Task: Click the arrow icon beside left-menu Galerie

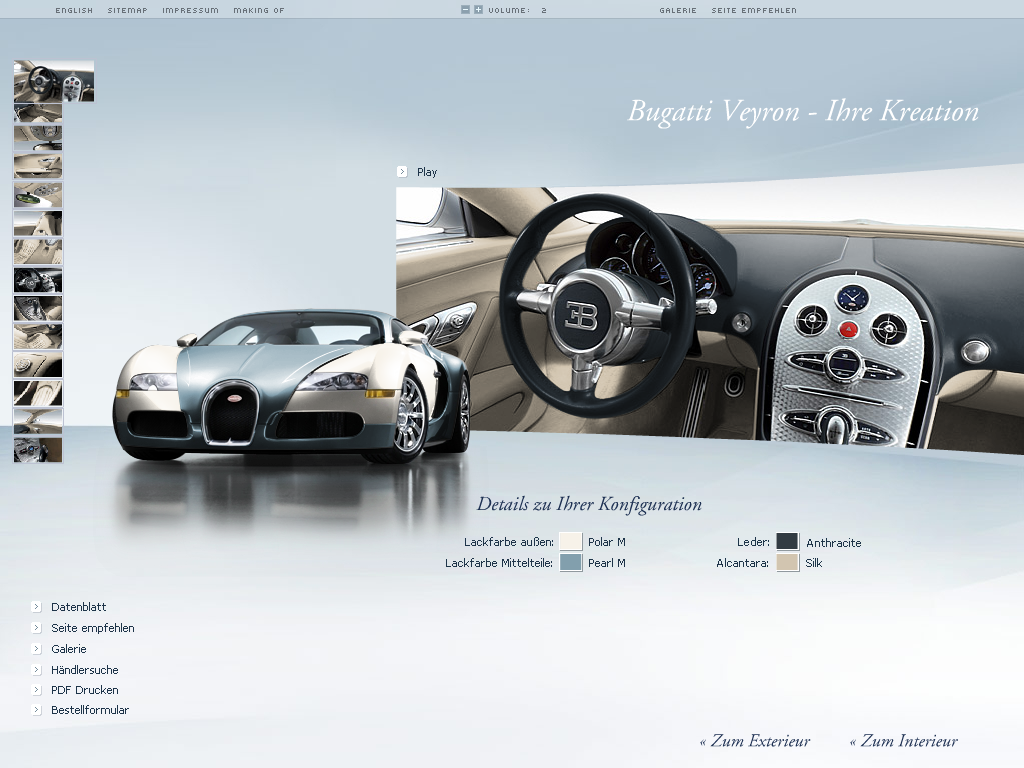Action: (36, 649)
